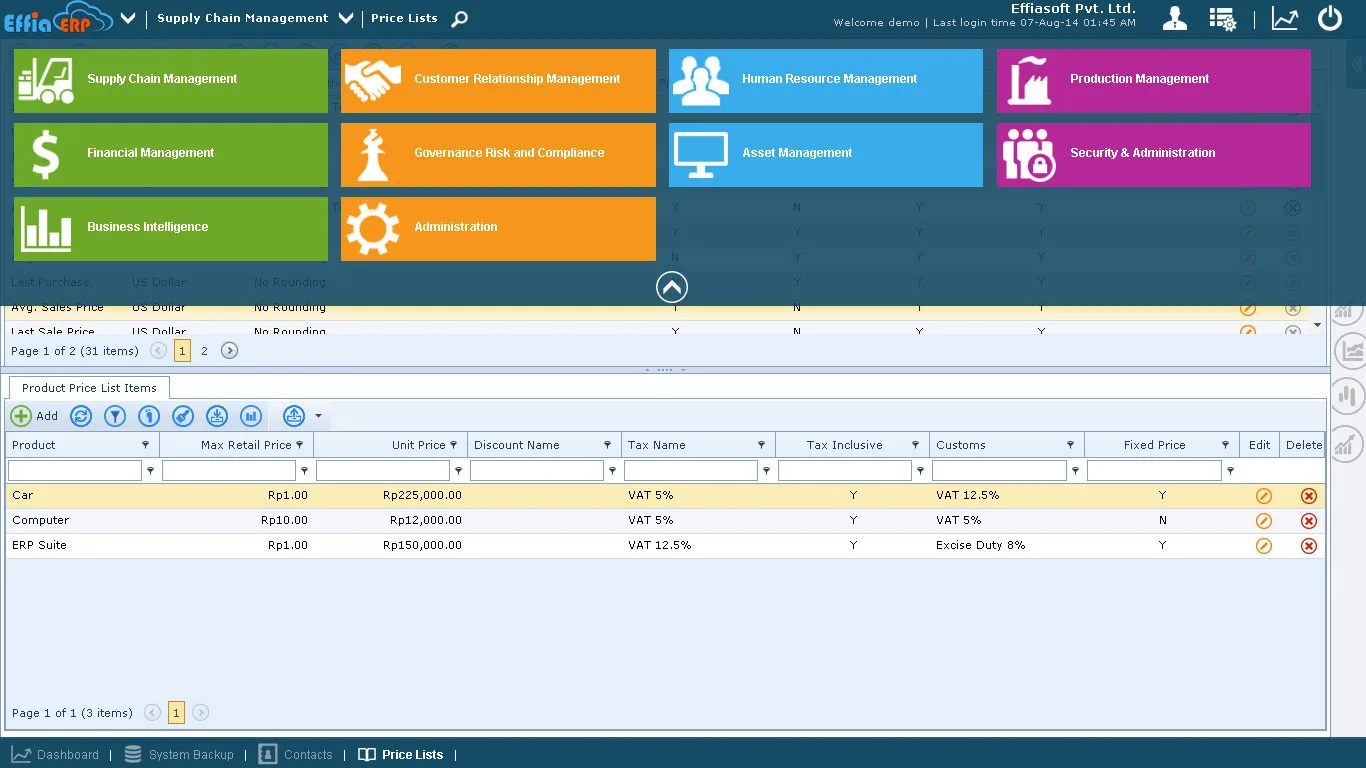Collapse the module menu with the up arrow
Screen dimensions: 1366x768
[x=672, y=288]
